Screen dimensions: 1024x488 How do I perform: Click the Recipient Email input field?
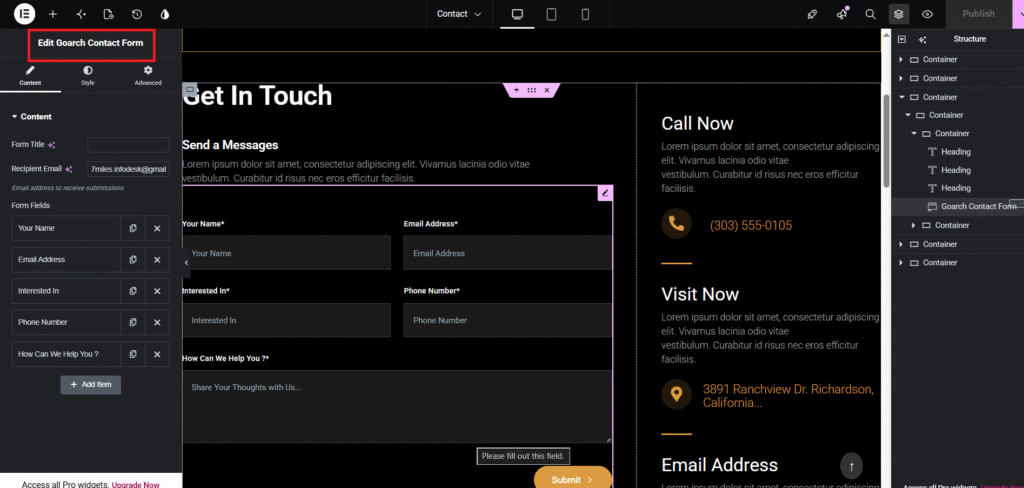point(128,169)
